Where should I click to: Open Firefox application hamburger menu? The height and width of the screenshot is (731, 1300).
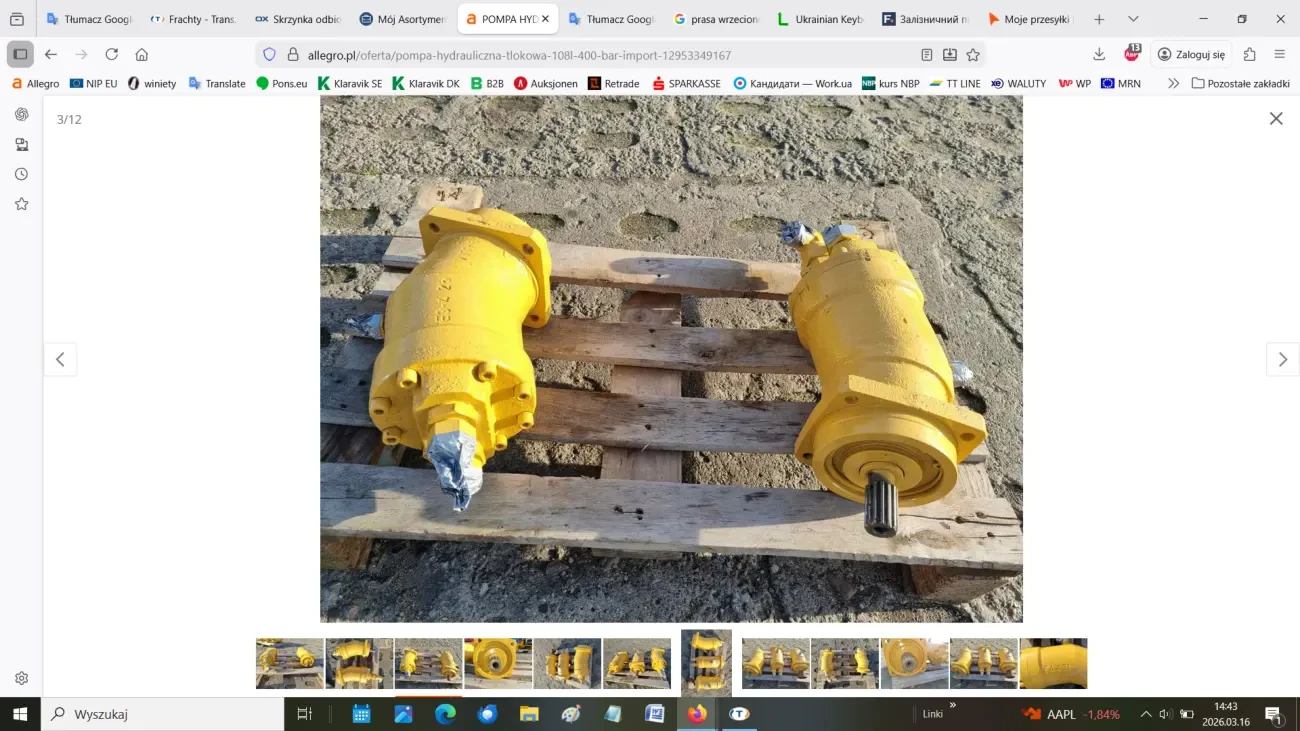[x=1280, y=55]
